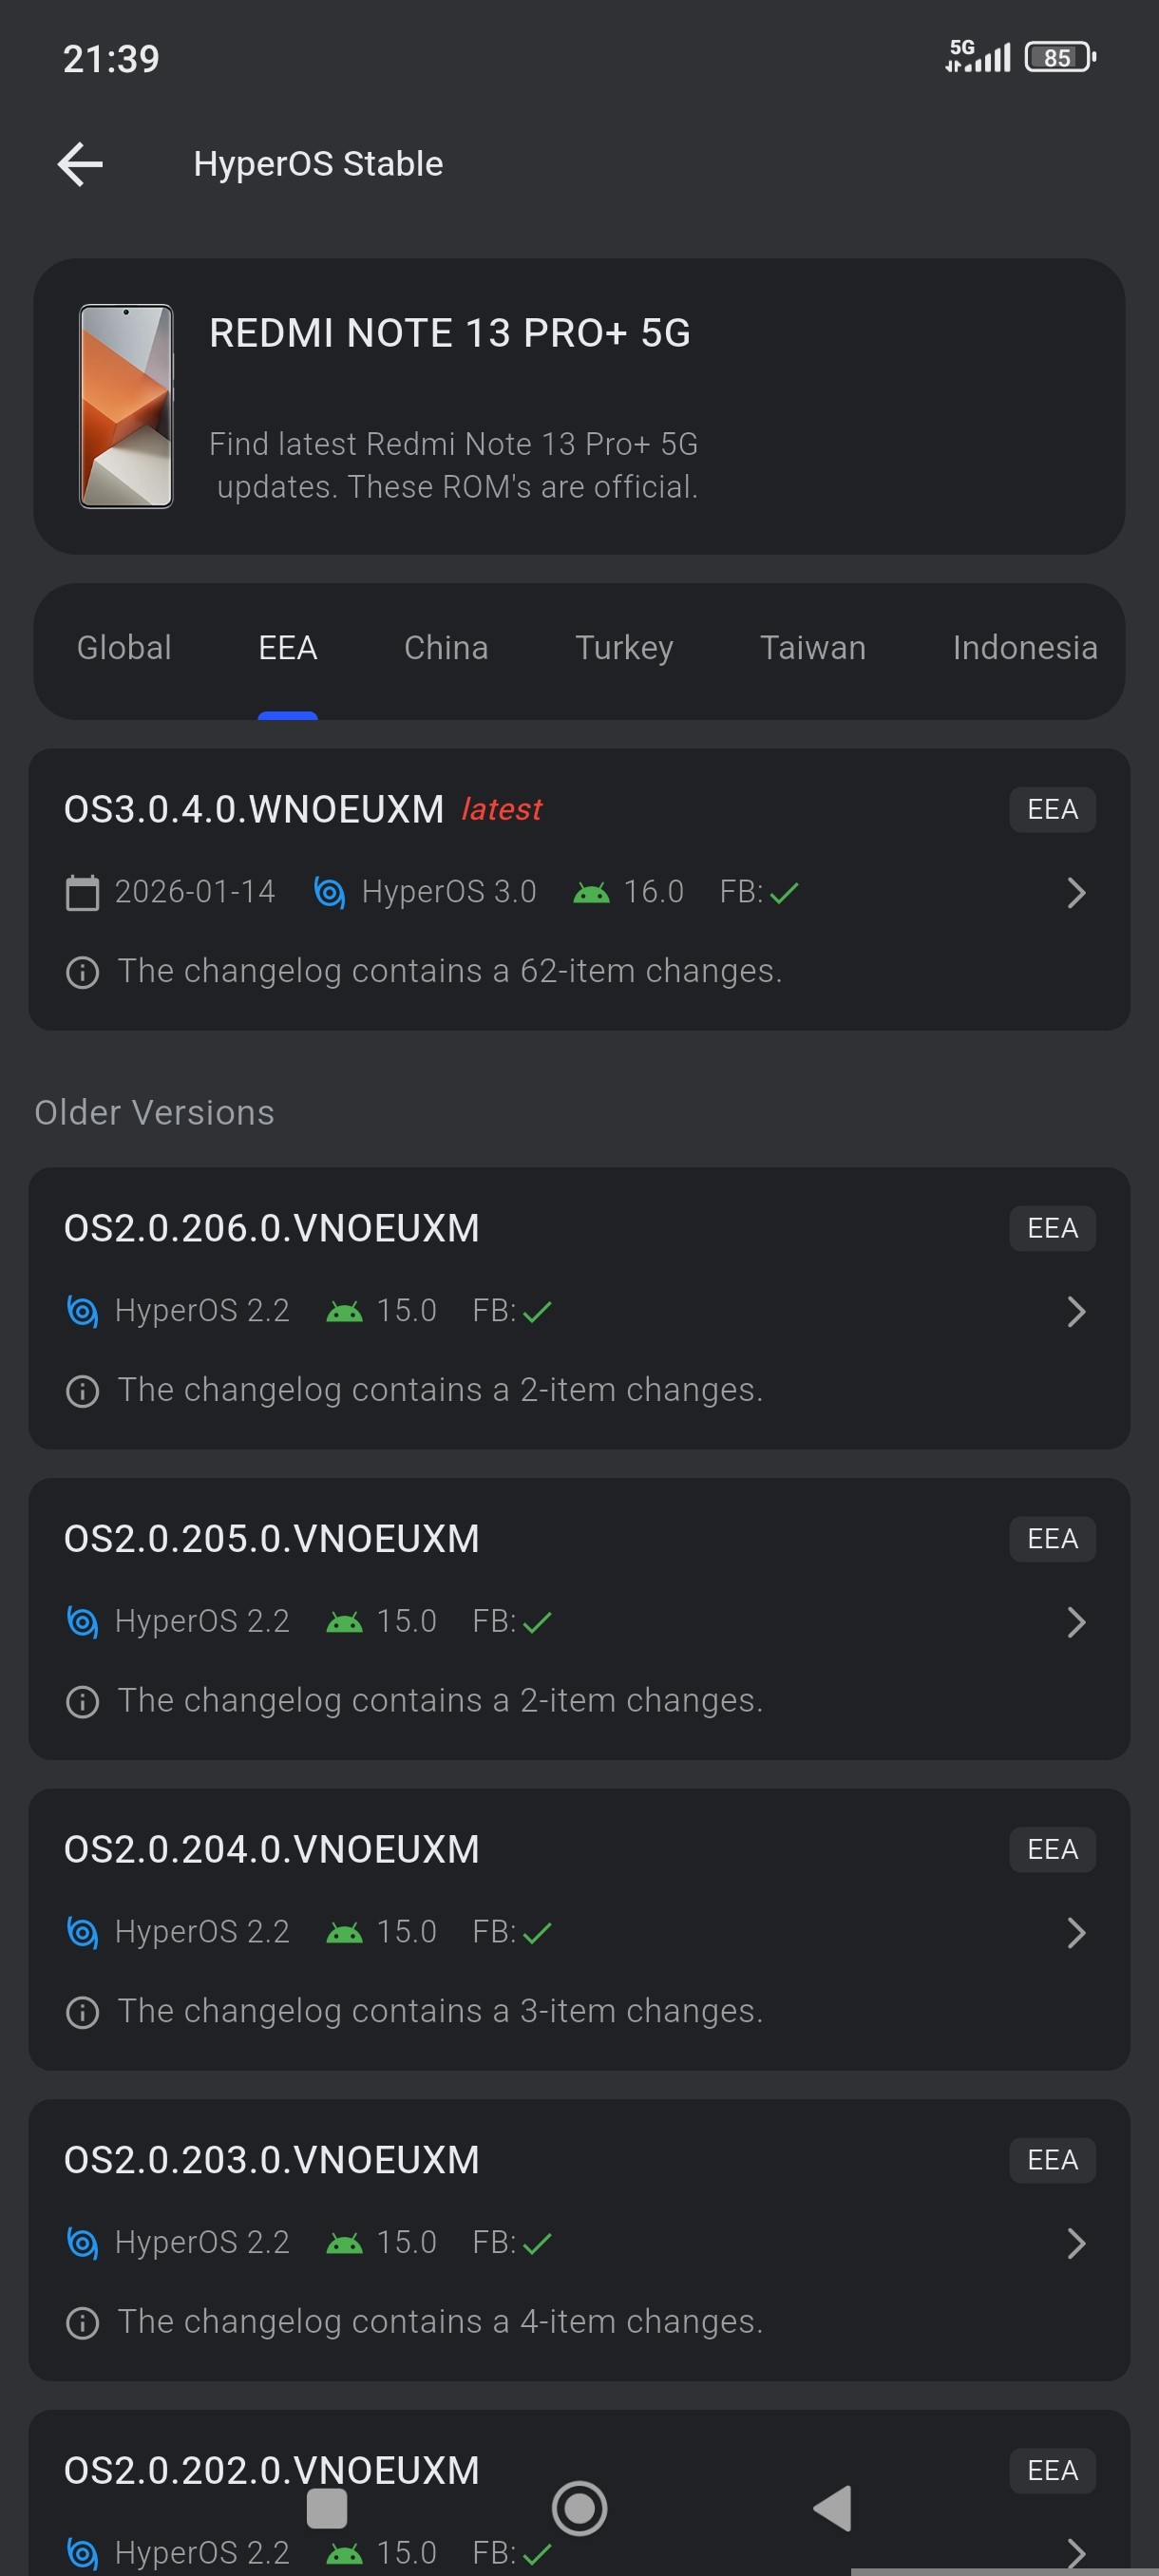Viewport: 1159px width, 2576px height.
Task: Tap the calendar icon beside 2026-01-14
Action: coord(82,893)
